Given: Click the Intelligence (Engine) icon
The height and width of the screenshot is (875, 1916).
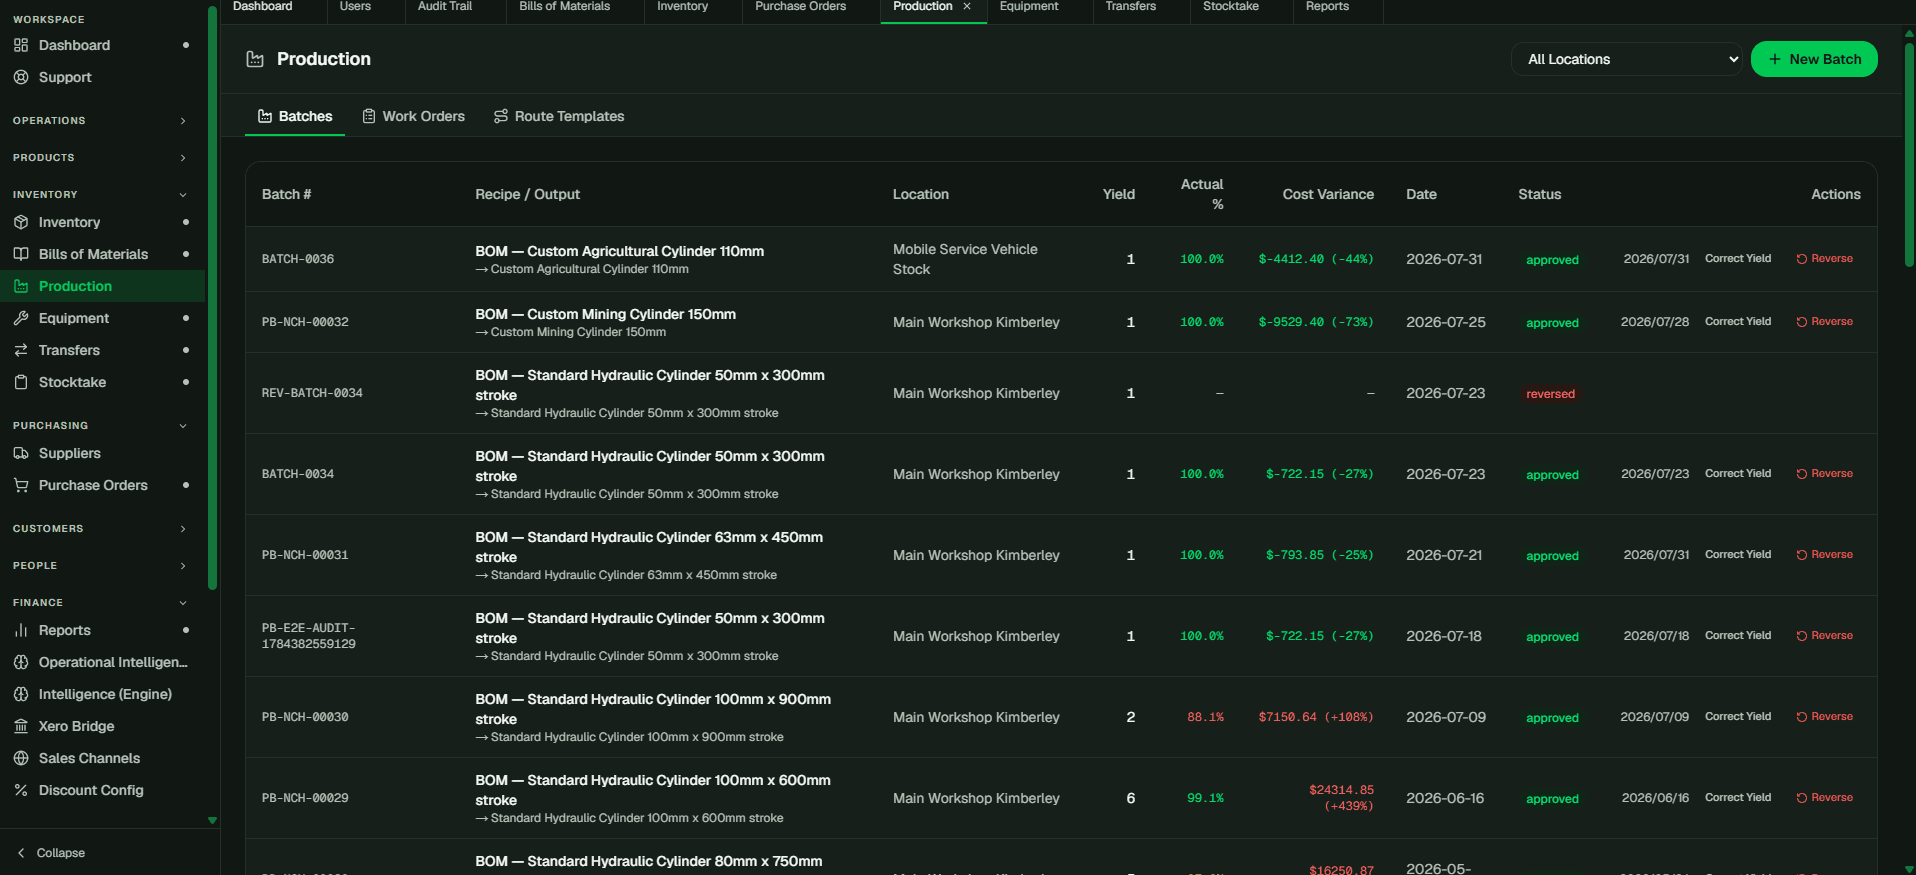Looking at the screenshot, I should tap(21, 694).
